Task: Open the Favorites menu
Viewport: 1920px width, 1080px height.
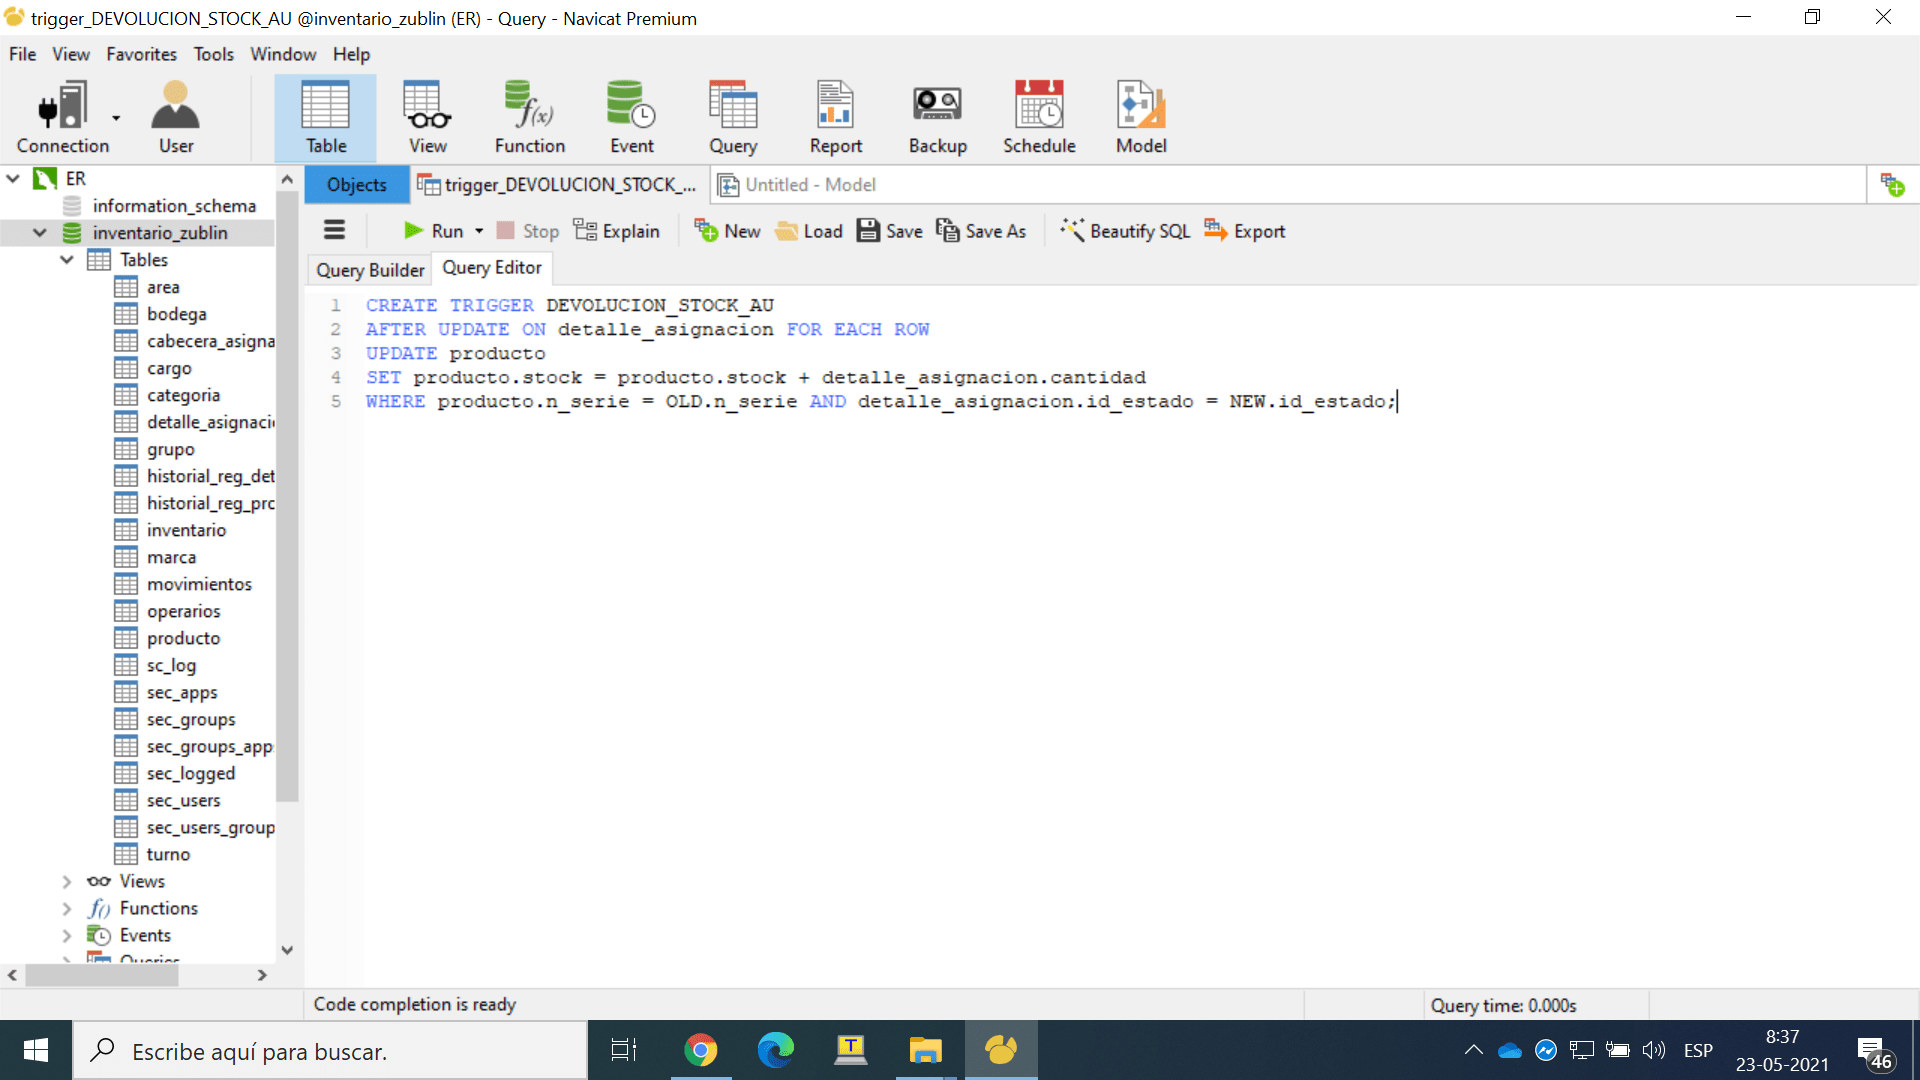Action: click(141, 54)
